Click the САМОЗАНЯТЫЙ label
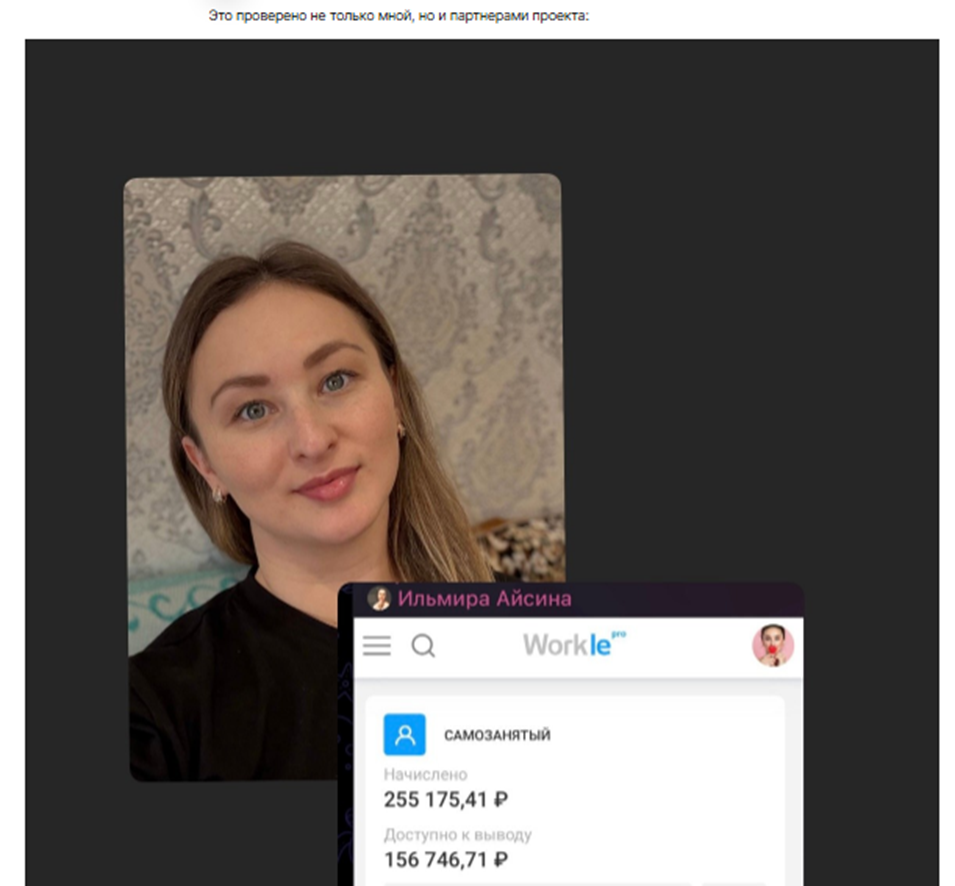This screenshot has height=886, width=955. click(x=497, y=735)
